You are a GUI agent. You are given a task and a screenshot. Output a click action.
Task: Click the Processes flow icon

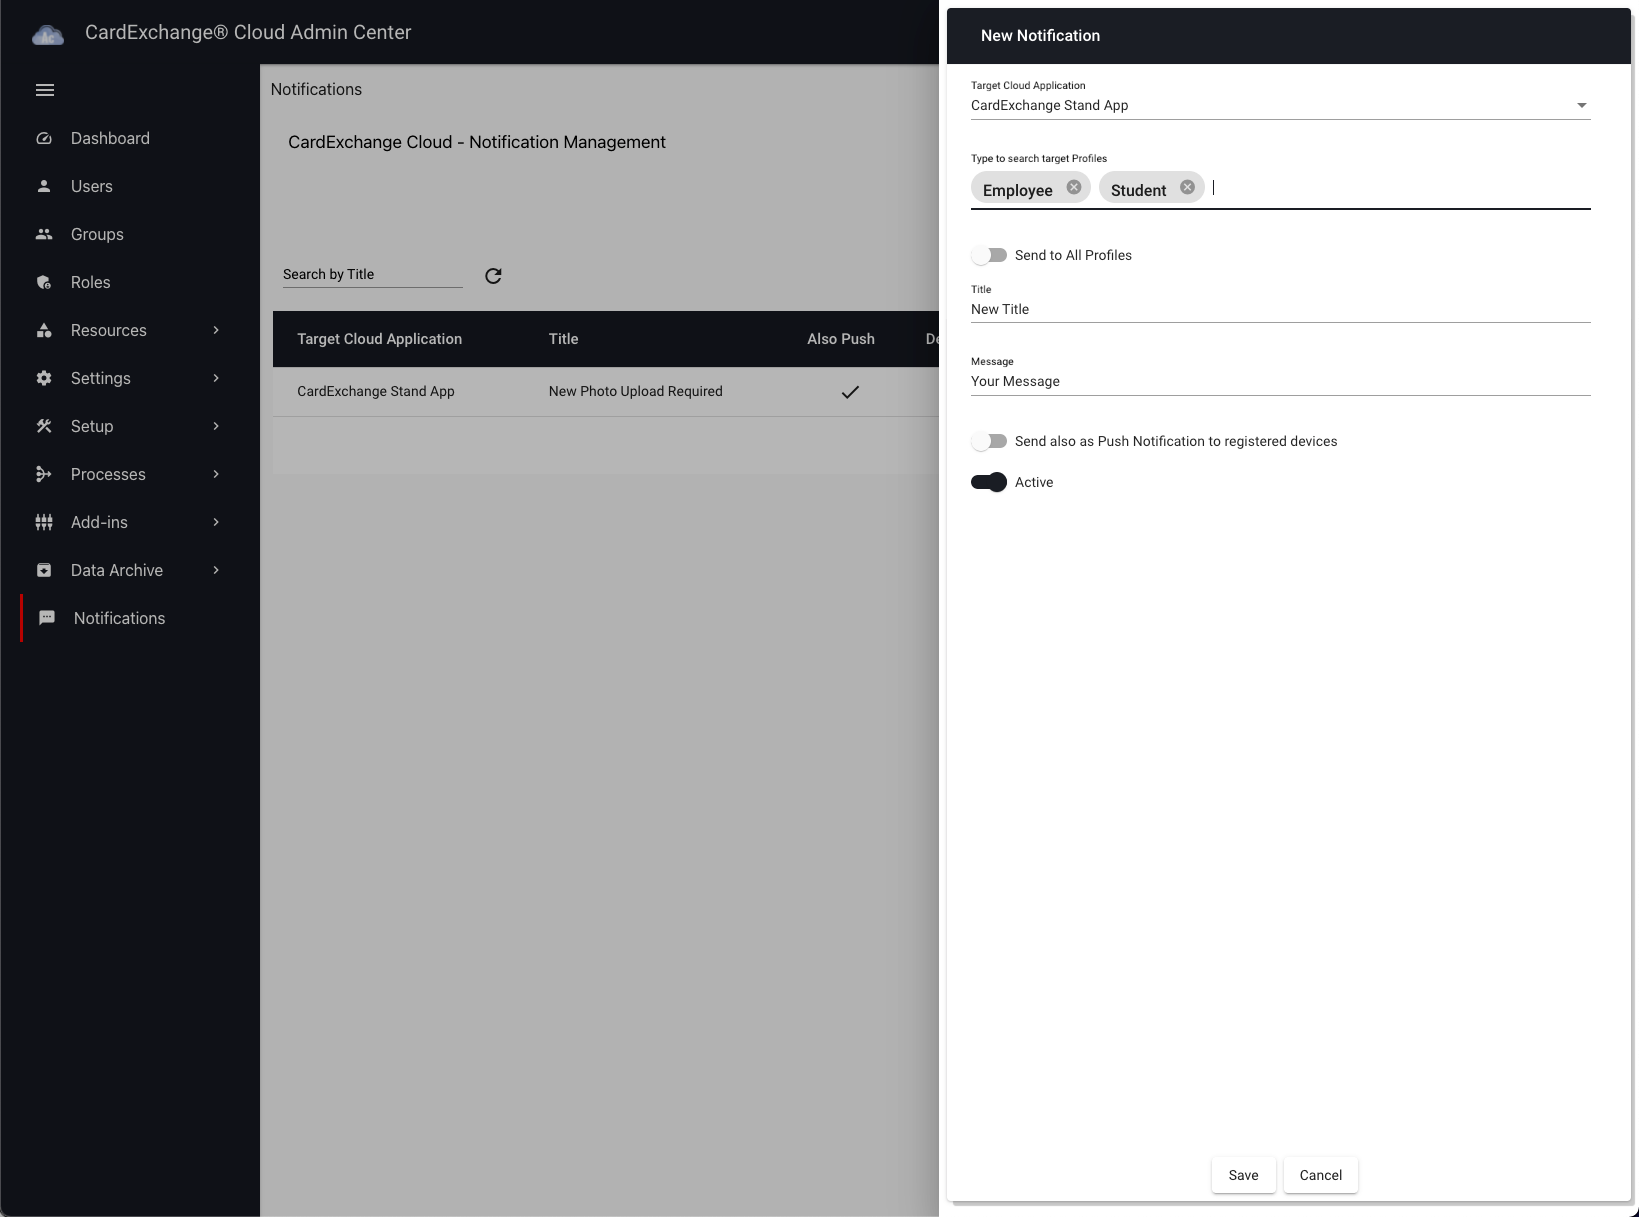click(44, 475)
